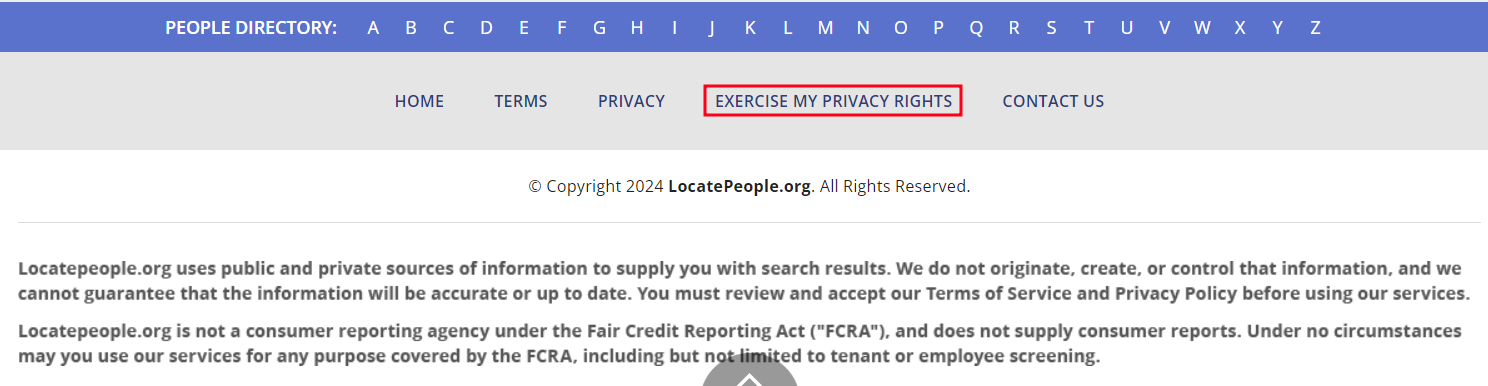Screen dimensions: 1488x386
Task: Open the Terms page link
Action: tap(521, 101)
